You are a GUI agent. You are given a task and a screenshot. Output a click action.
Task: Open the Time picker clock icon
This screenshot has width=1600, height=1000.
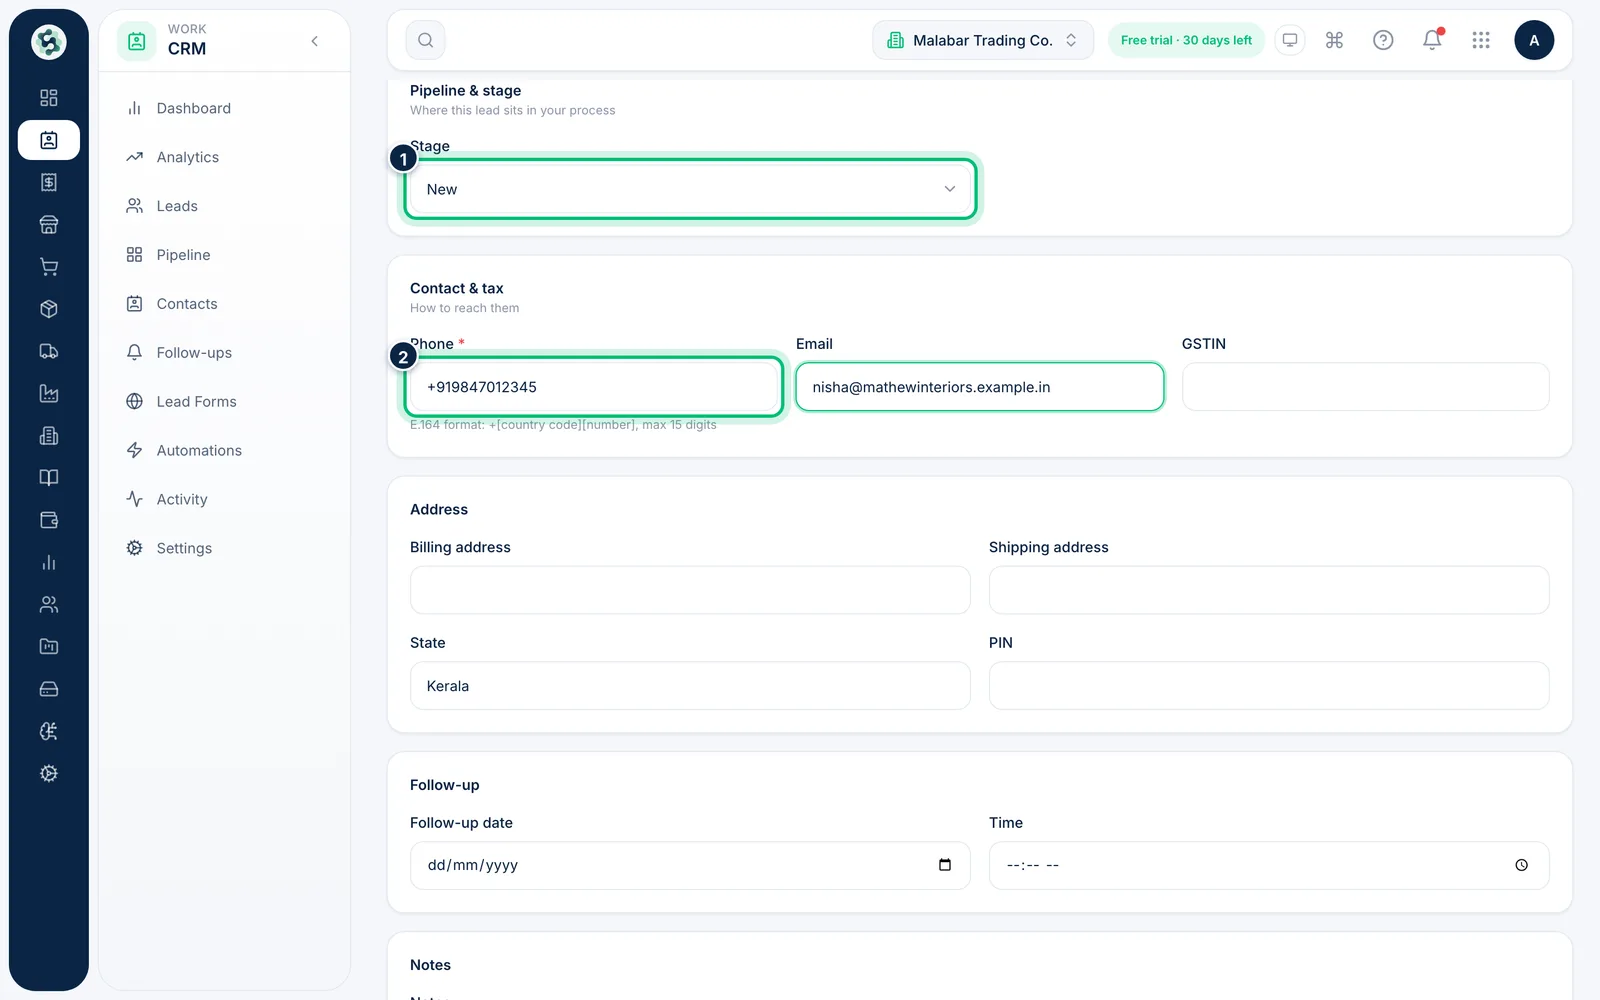click(1521, 865)
